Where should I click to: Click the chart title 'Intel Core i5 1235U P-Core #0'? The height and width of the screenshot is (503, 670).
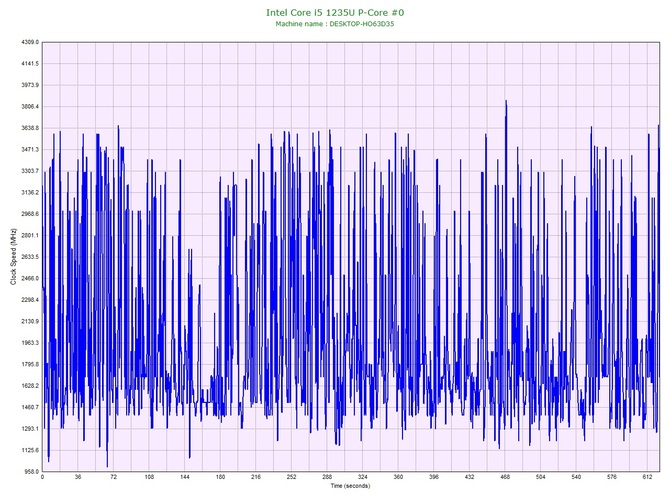pos(335,12)
